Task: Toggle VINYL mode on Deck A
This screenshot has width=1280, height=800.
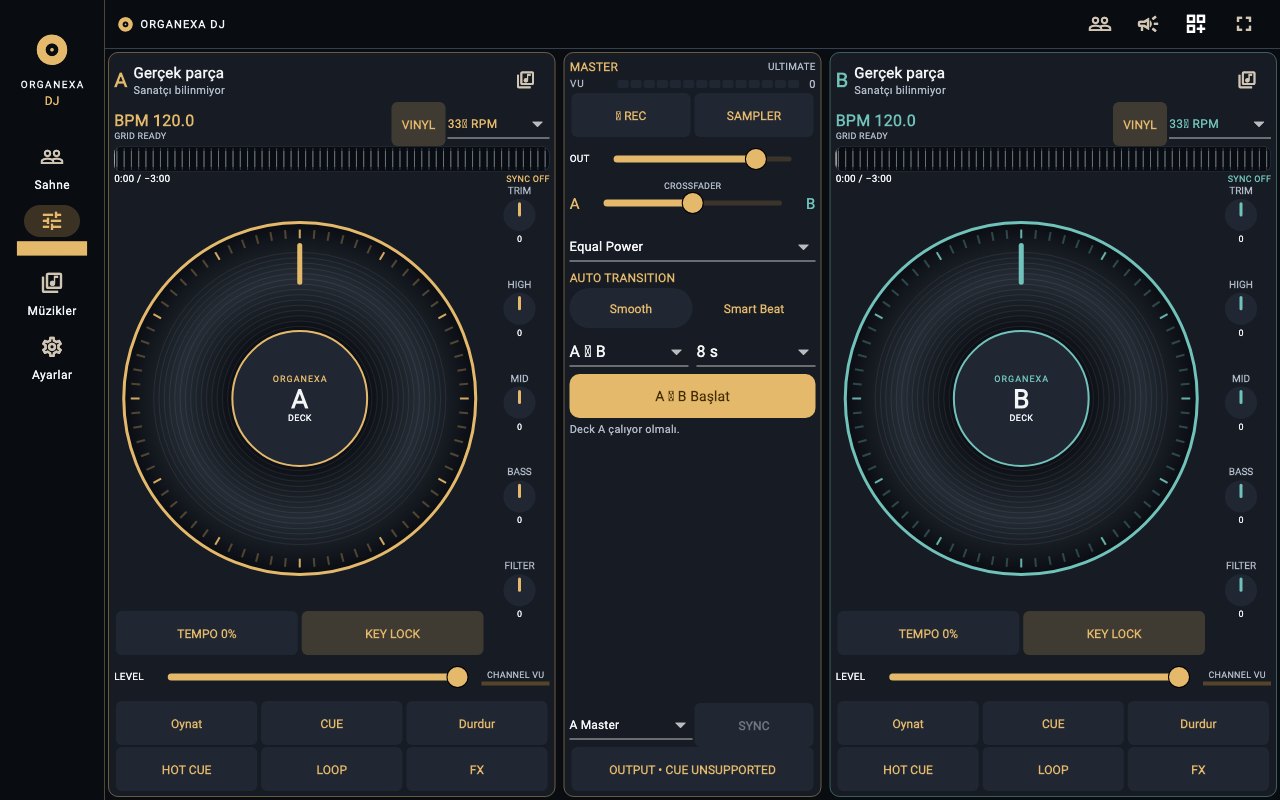Action: tap(418, 124)
